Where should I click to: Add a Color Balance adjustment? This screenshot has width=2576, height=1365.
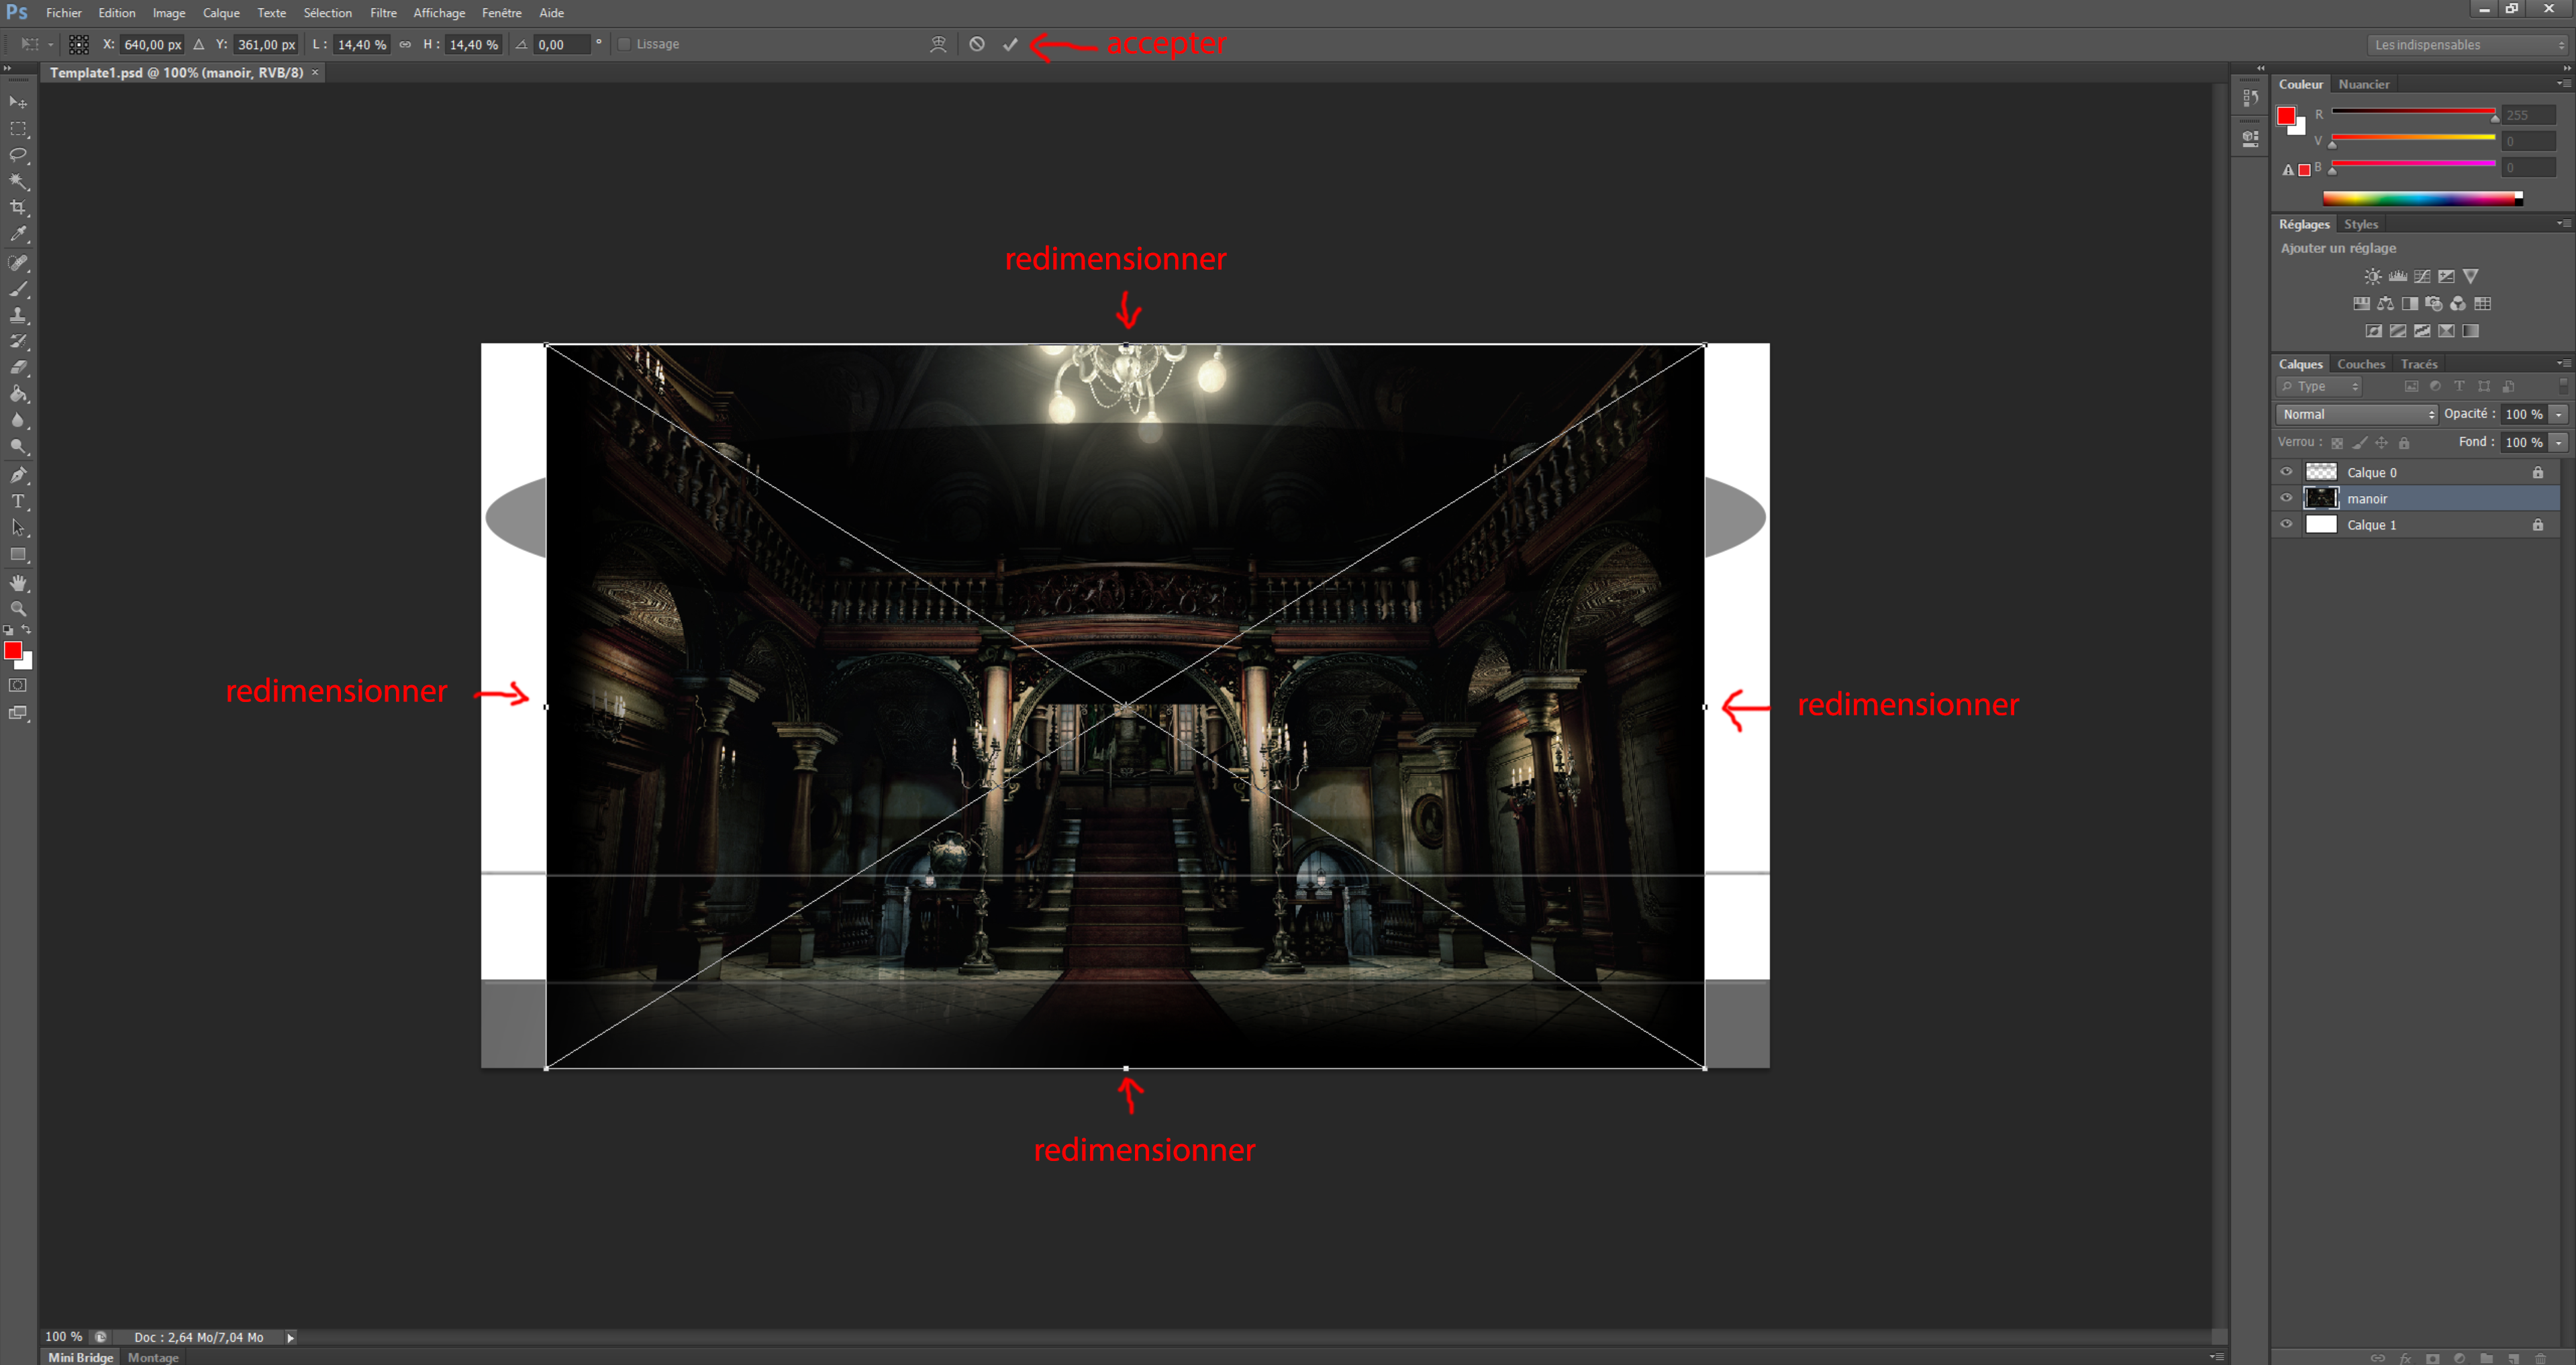point(2385,303)
